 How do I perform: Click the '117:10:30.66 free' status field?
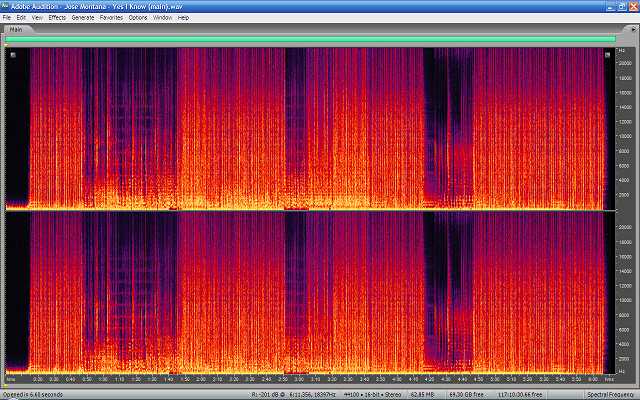pos(520,395)
